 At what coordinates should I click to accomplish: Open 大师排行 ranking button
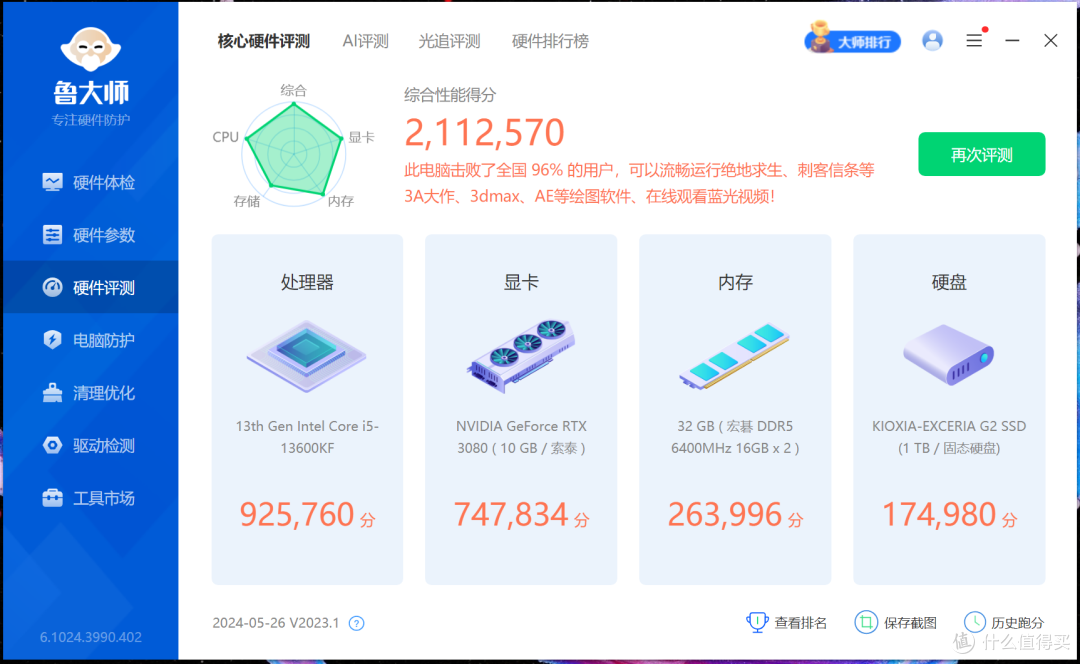coord(853,40)
